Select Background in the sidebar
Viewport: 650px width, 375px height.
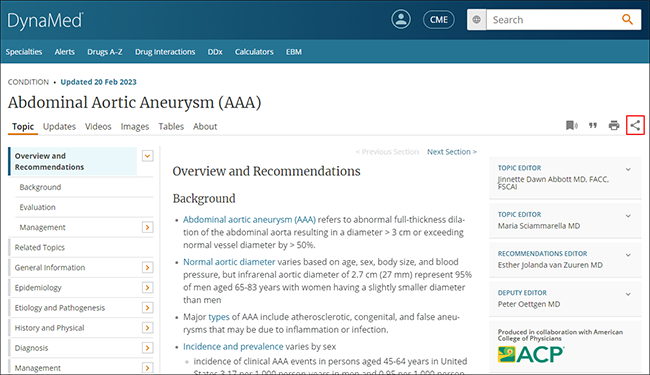[40, 187]
